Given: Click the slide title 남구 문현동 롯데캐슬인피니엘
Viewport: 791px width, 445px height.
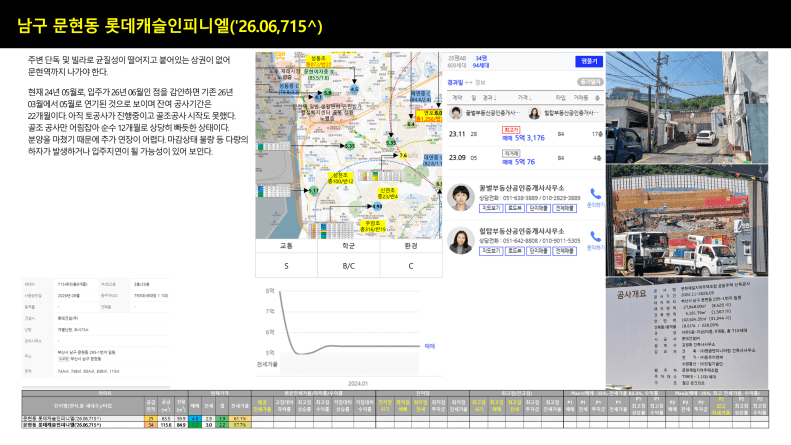Looking at the screenshot, I should 170,26.
